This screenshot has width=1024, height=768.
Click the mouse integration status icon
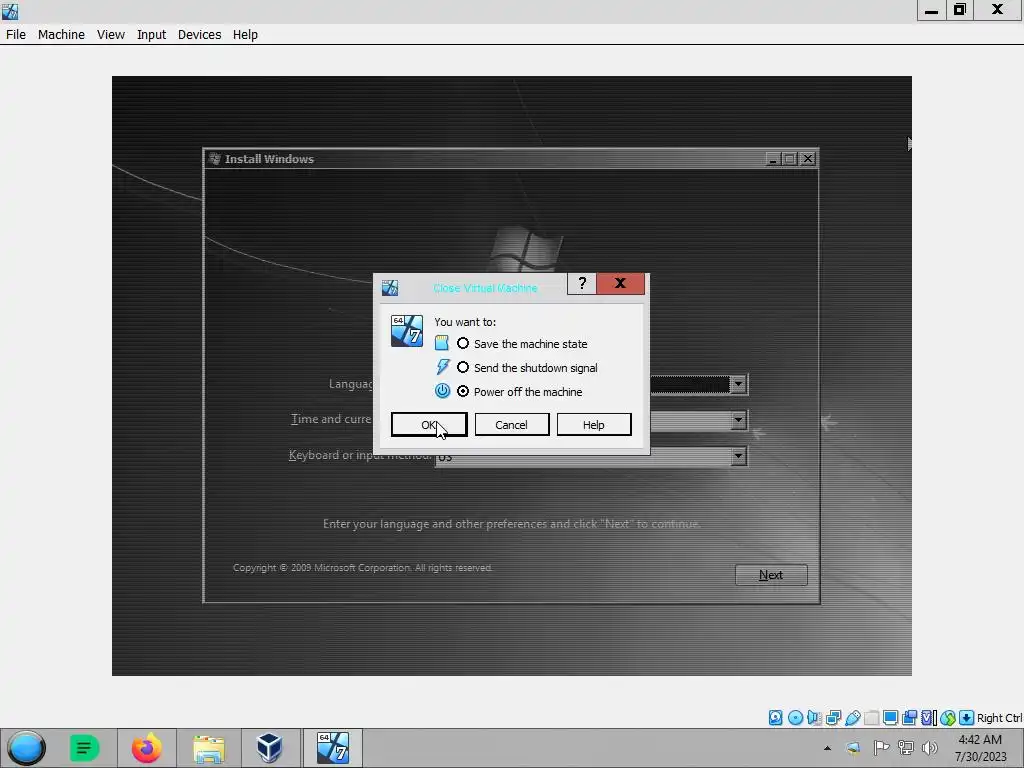pyautogui.click(x=948, y=718)
